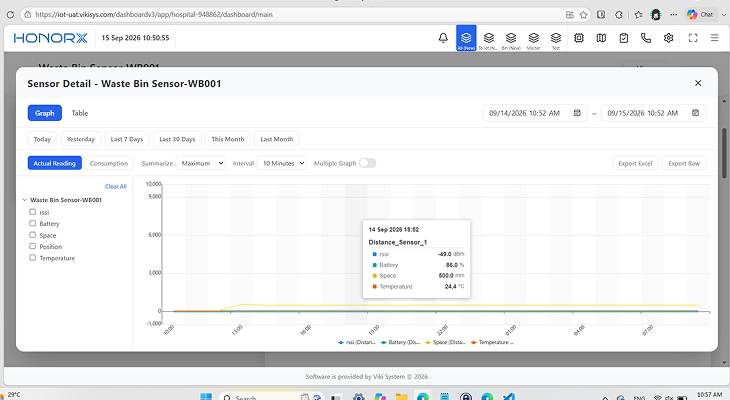Collapse the Waste Bin Sensor-WB001 tree node
This screenshot has height=400, width=730.
[x=25, y=200]
